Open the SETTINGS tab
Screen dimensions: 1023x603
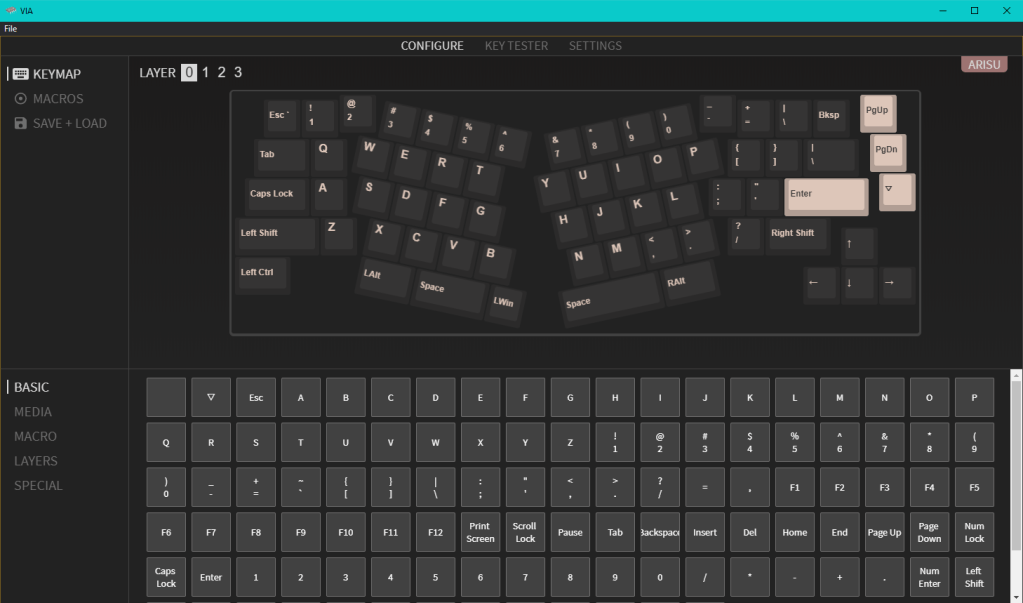(x=595, y=45)
